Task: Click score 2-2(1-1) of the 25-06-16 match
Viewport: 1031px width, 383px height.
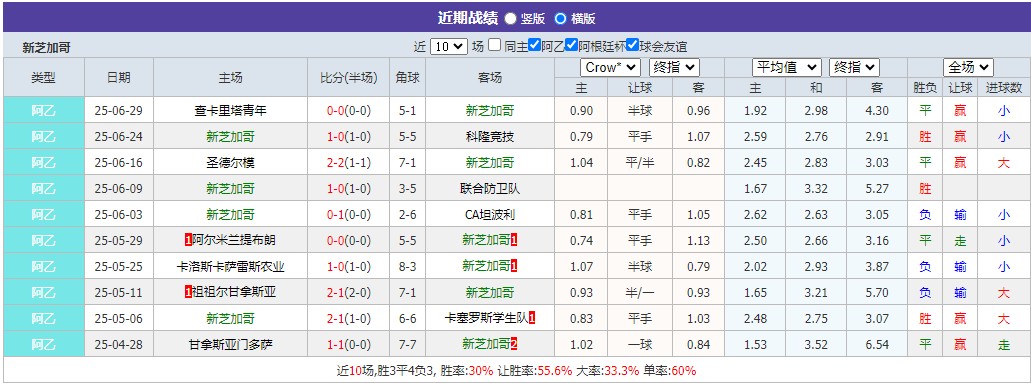Action: (x=348, y=163)
